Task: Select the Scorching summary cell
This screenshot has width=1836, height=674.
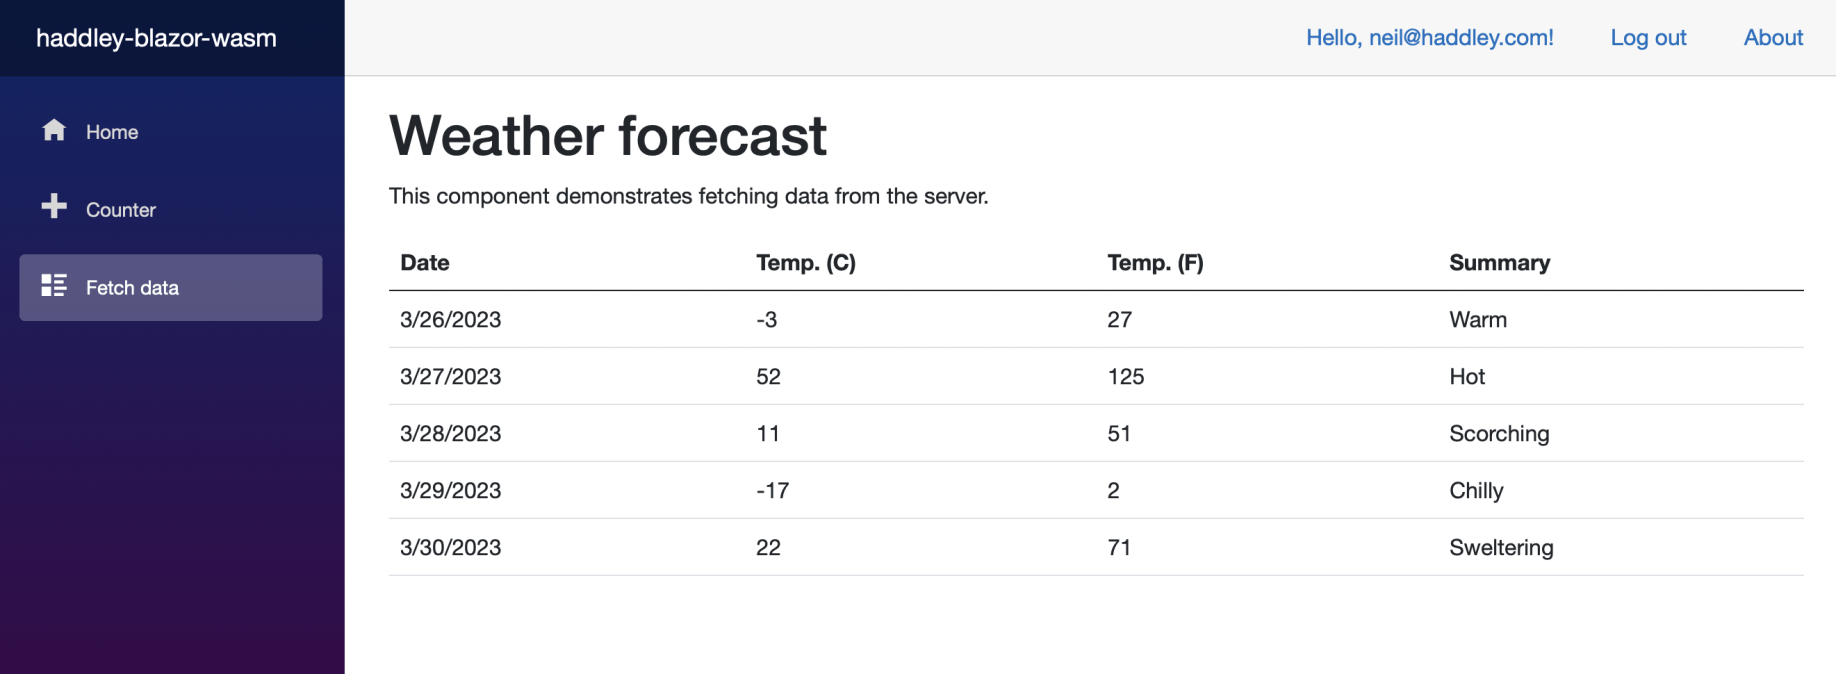Action: (x=1499, y=434)
